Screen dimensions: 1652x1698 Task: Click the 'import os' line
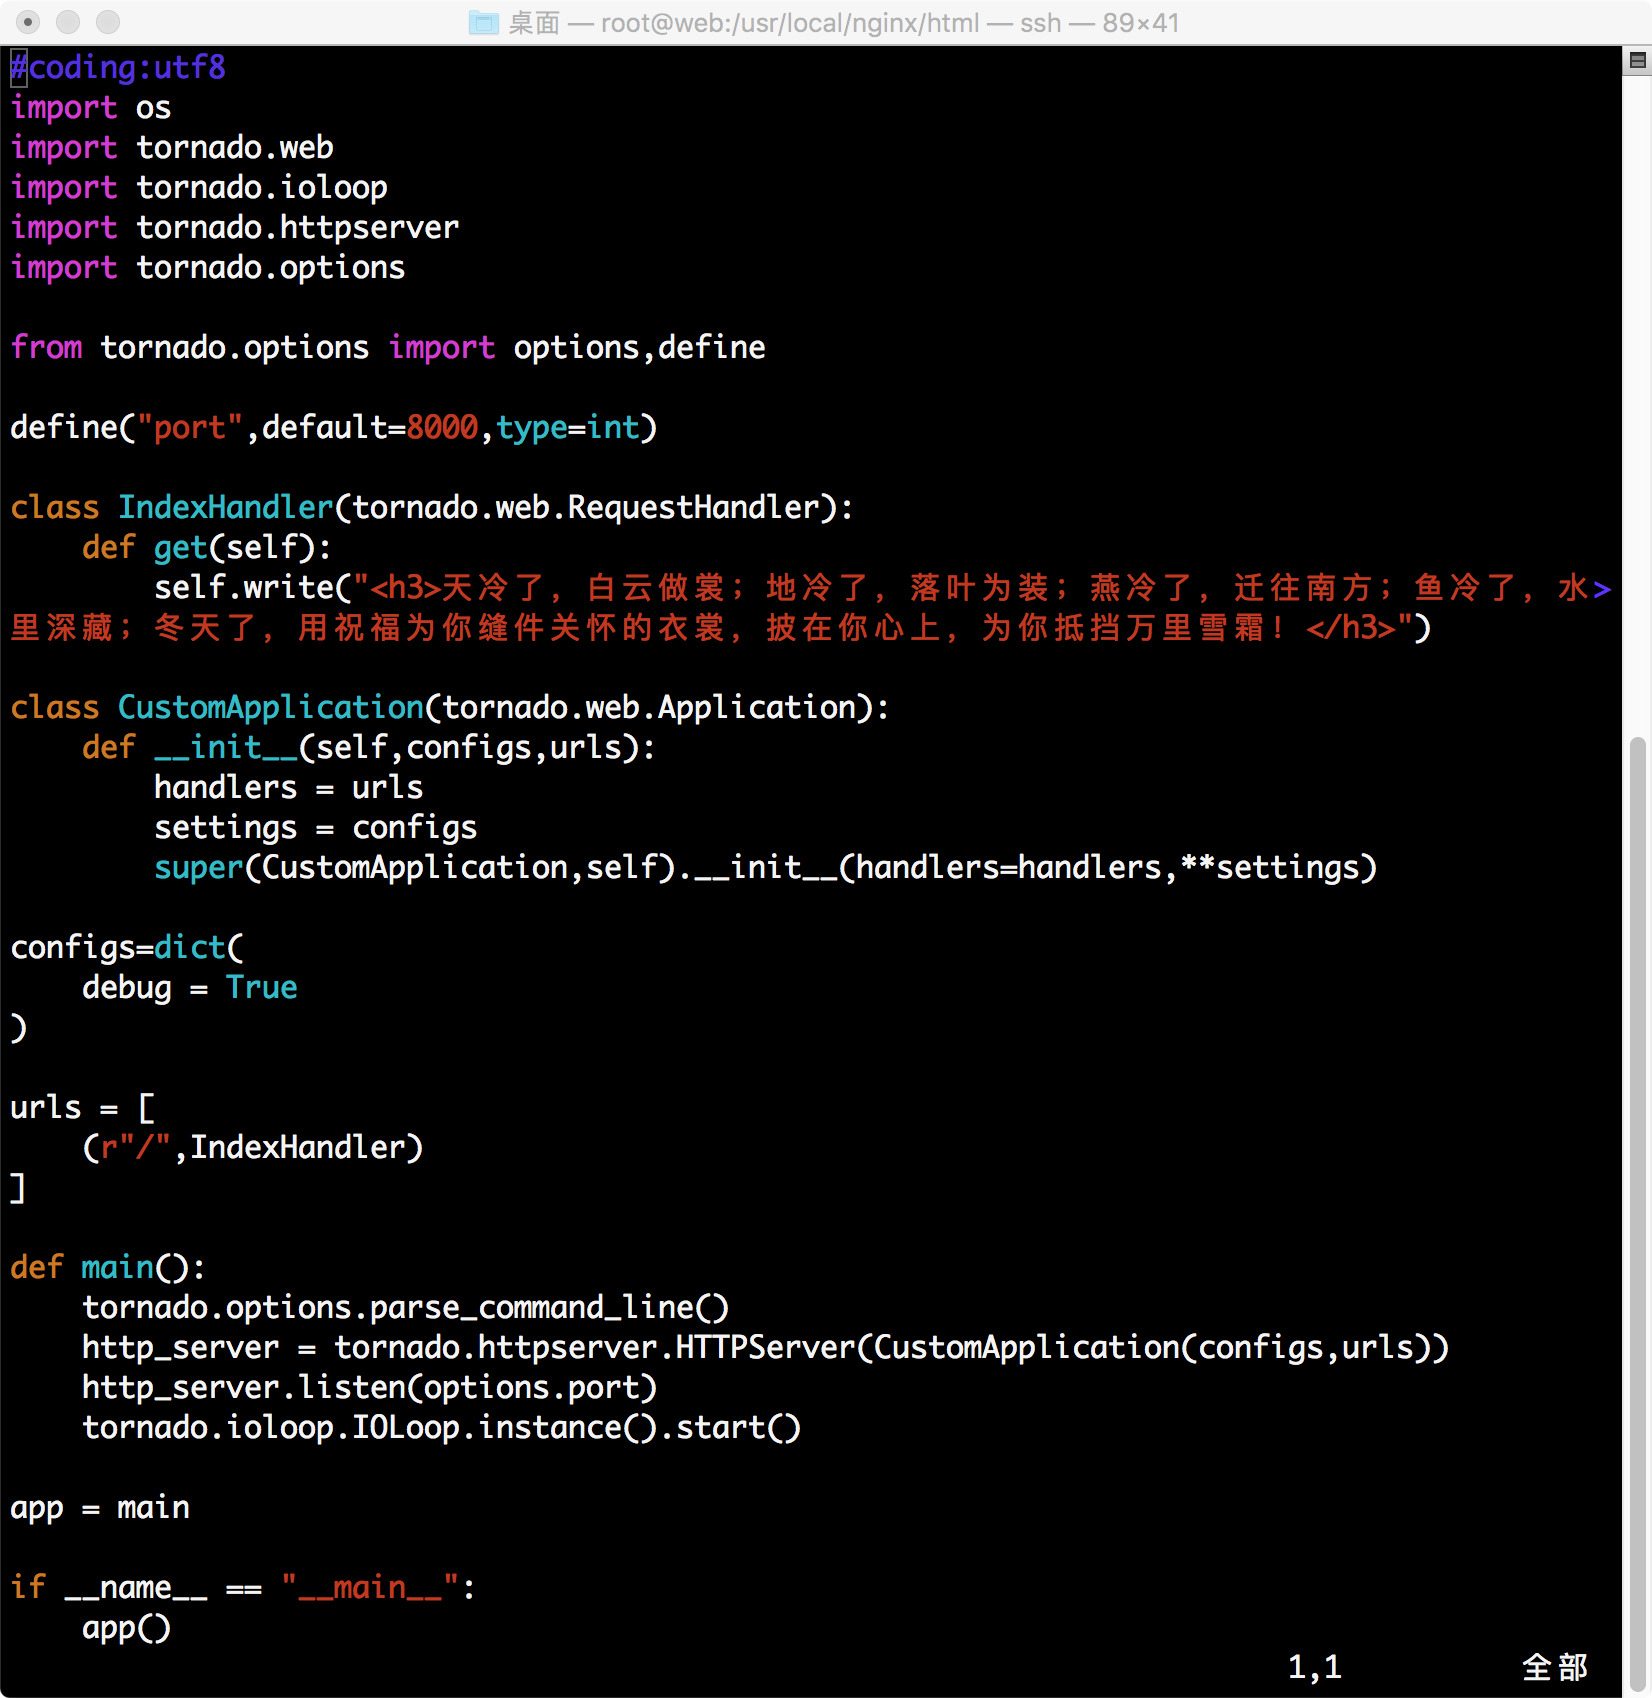click(91, 107)
